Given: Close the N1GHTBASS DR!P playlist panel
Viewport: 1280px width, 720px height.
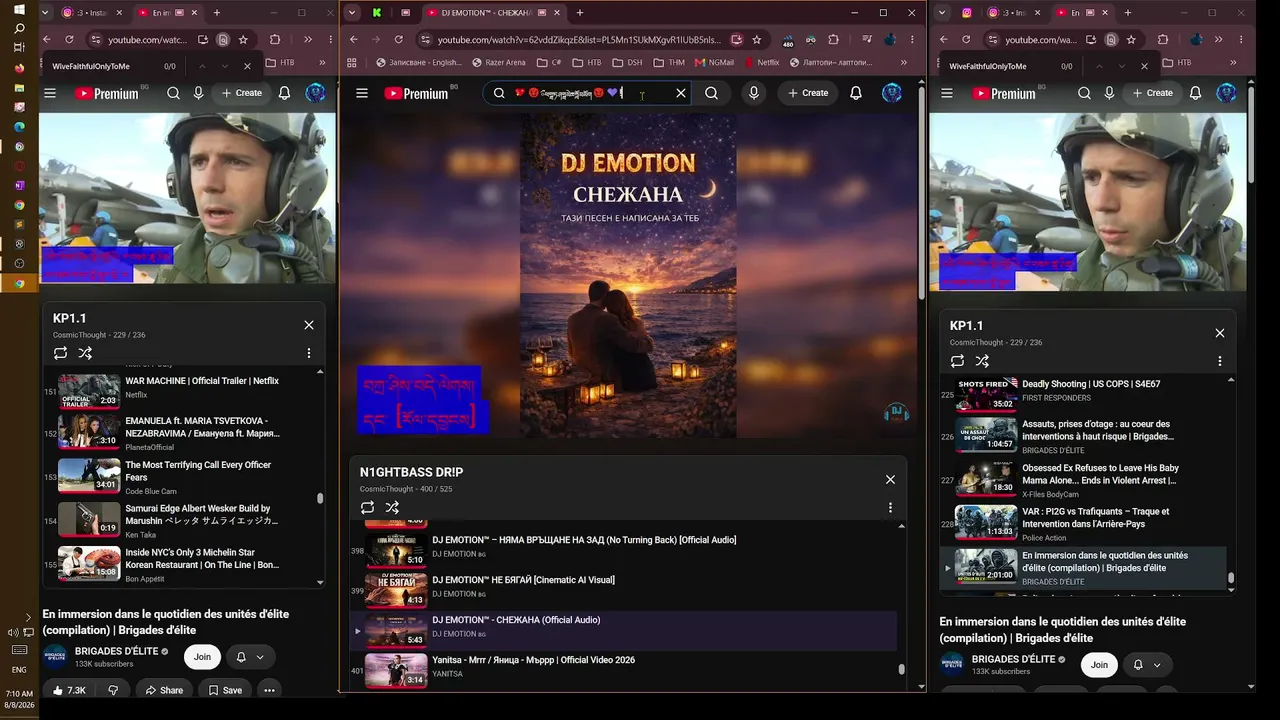Looking at the screenshot, I should coord(890,479).
